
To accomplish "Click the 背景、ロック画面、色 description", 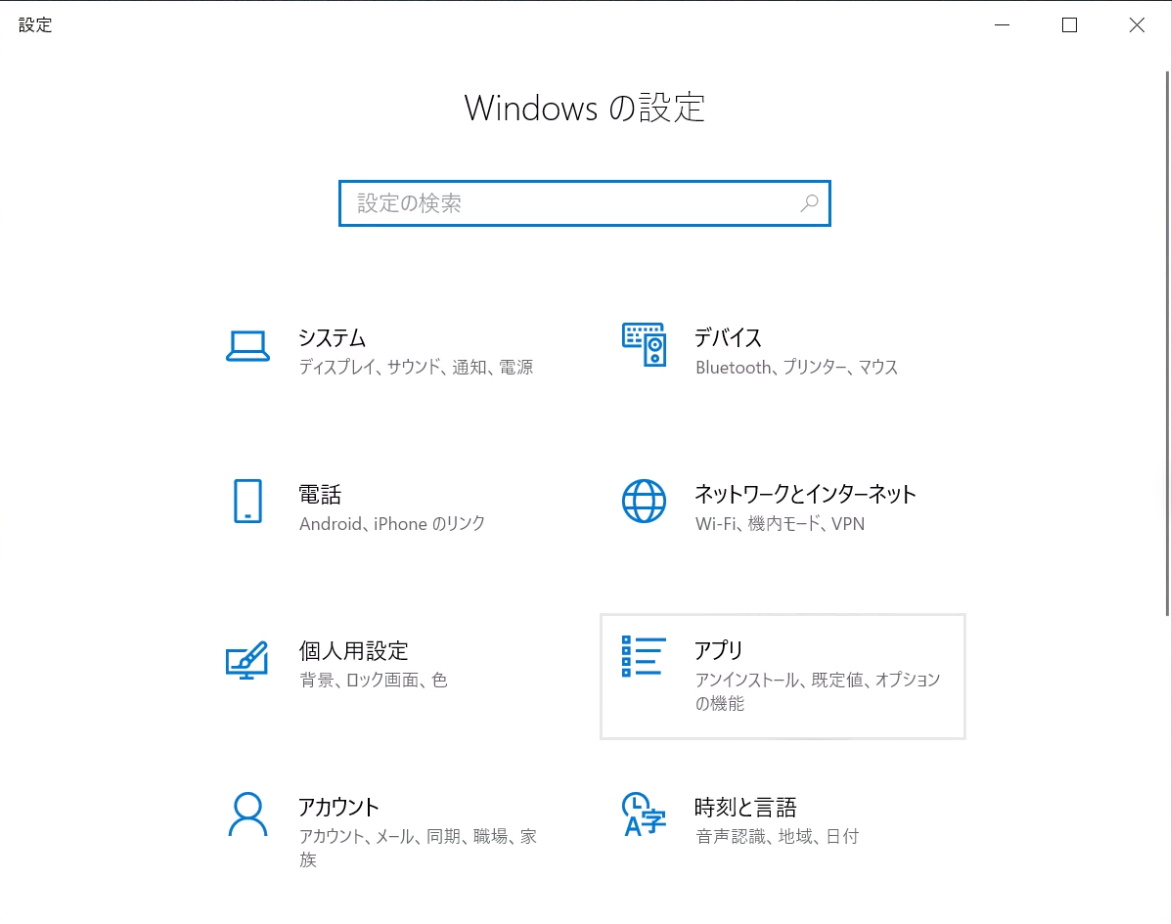I will click(x=373, y=680).
